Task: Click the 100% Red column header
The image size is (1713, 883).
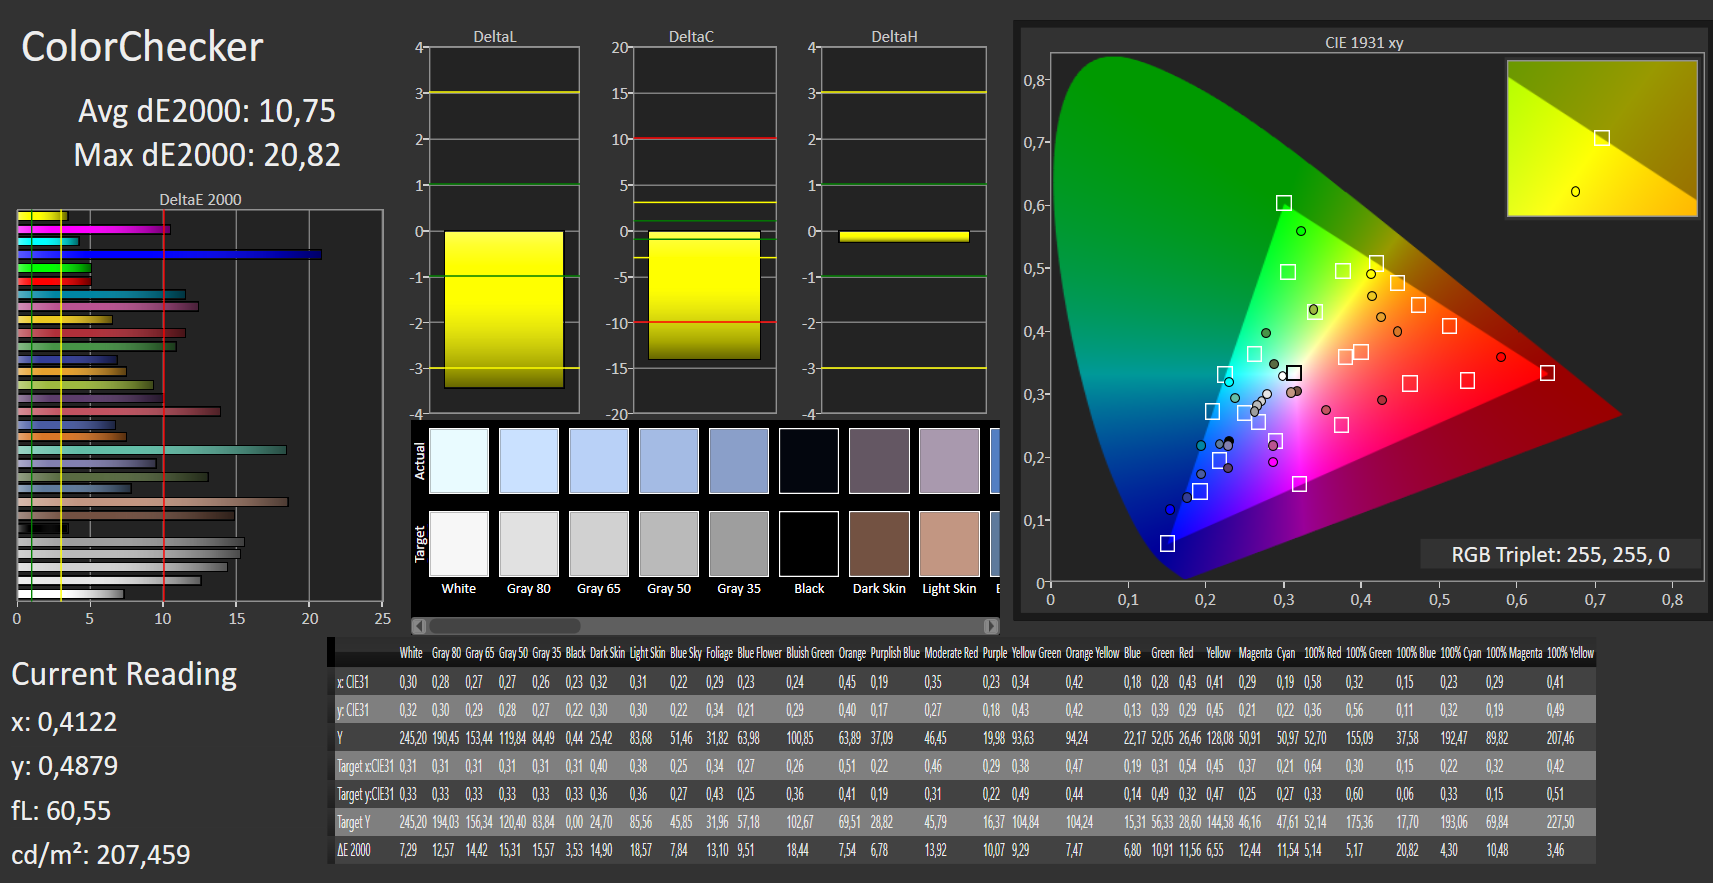Action: click(x=1322, y=653)
